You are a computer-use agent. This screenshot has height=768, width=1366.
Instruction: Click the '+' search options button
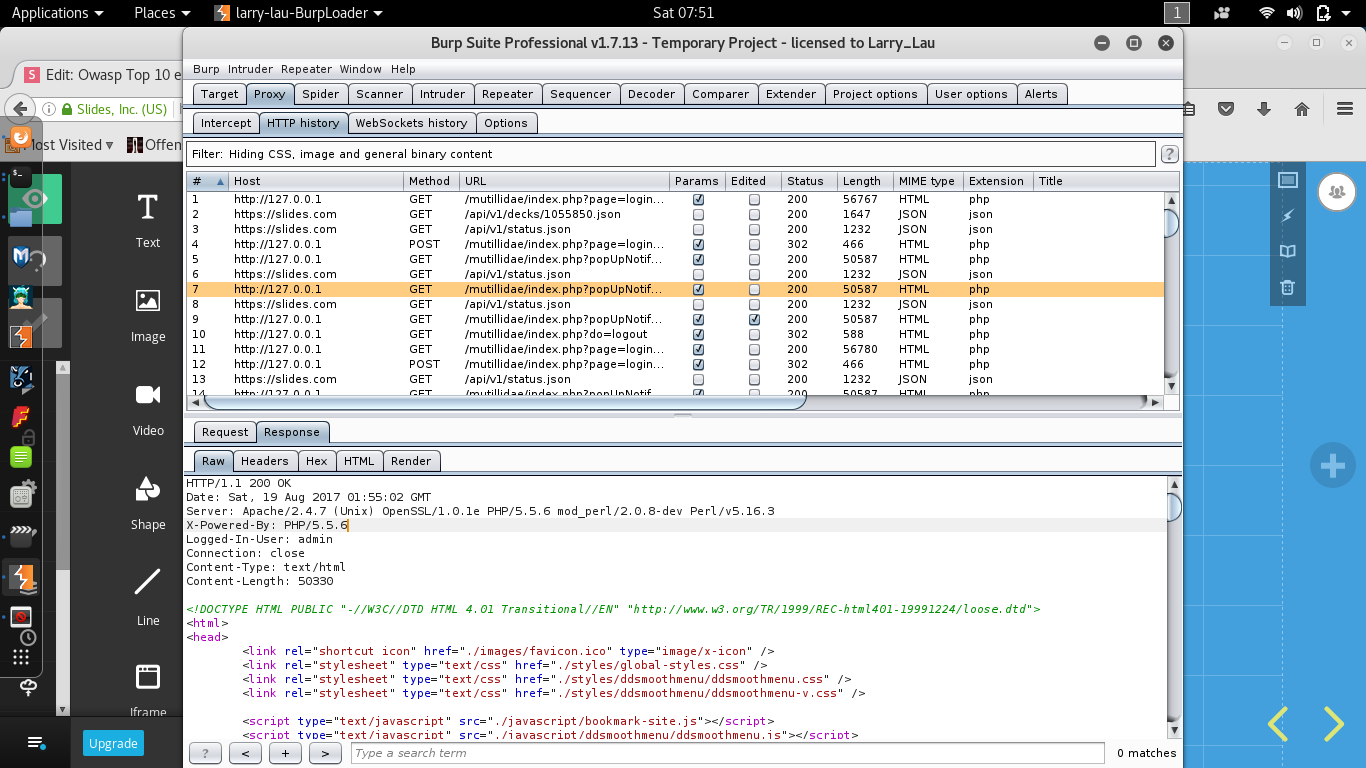(x=285, y=753)
